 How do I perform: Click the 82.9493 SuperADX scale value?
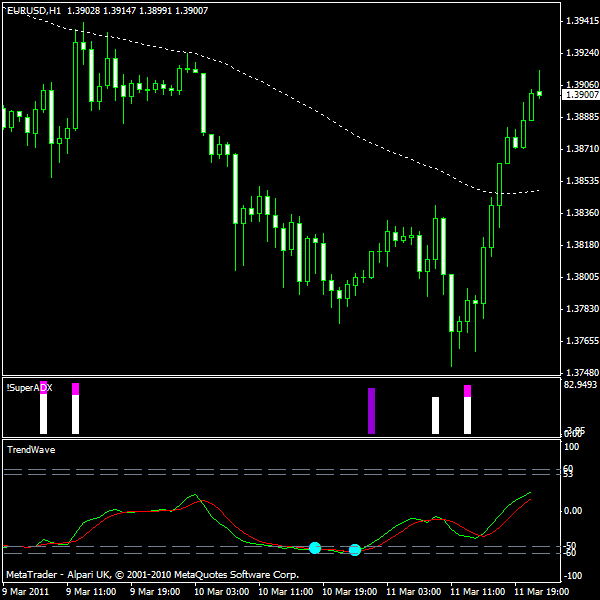(580, 384)
